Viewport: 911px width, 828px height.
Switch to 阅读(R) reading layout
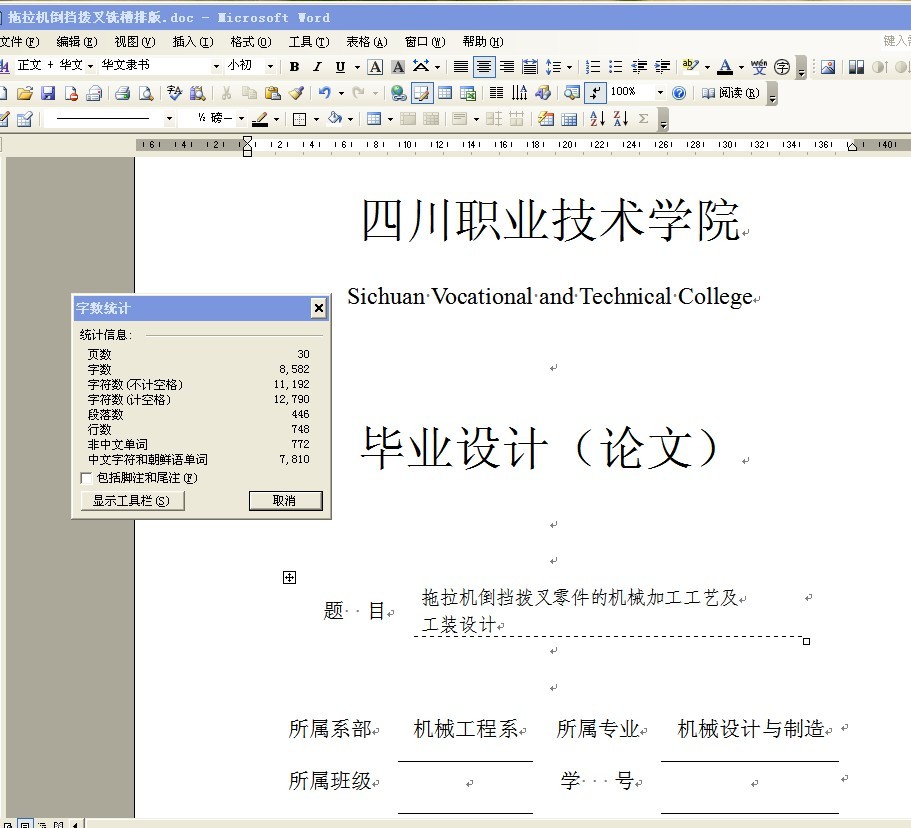coord(730,93)
